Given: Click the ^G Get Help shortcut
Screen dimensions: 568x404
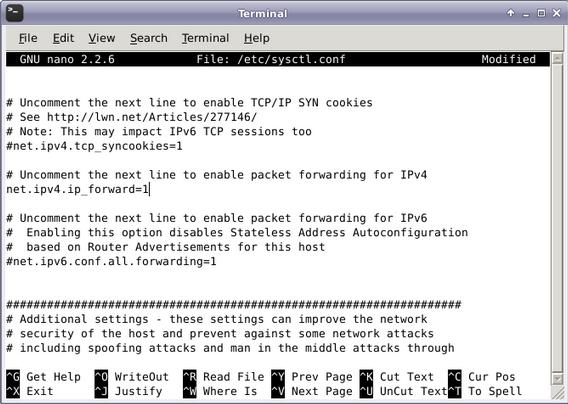Looking at the screenshot, I should [43, 377].
